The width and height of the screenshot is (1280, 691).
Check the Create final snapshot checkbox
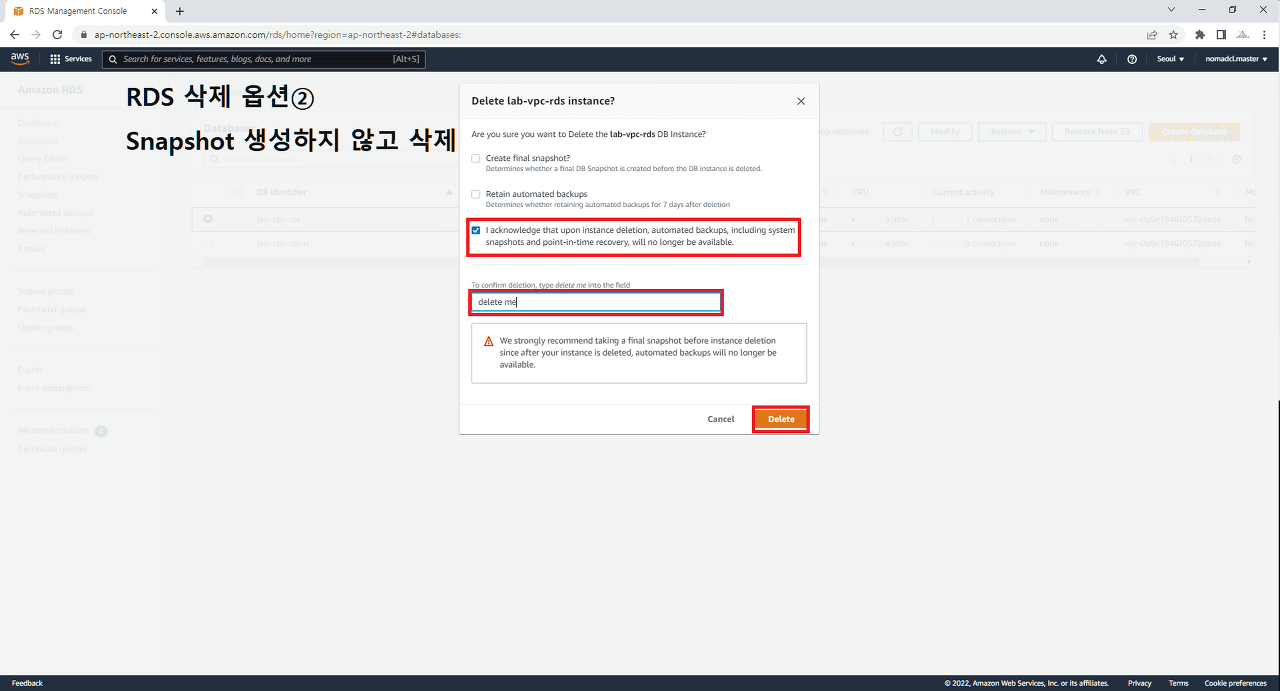pos(476,158)
